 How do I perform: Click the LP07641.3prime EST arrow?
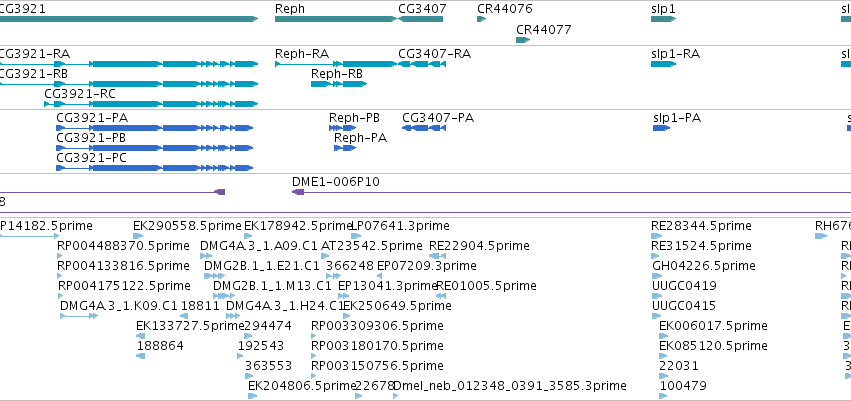point(356,235)
